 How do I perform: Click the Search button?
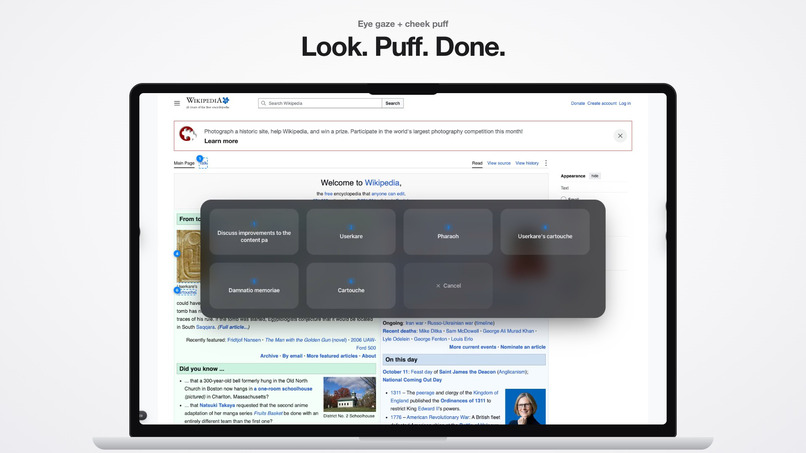tap(393, 103)
